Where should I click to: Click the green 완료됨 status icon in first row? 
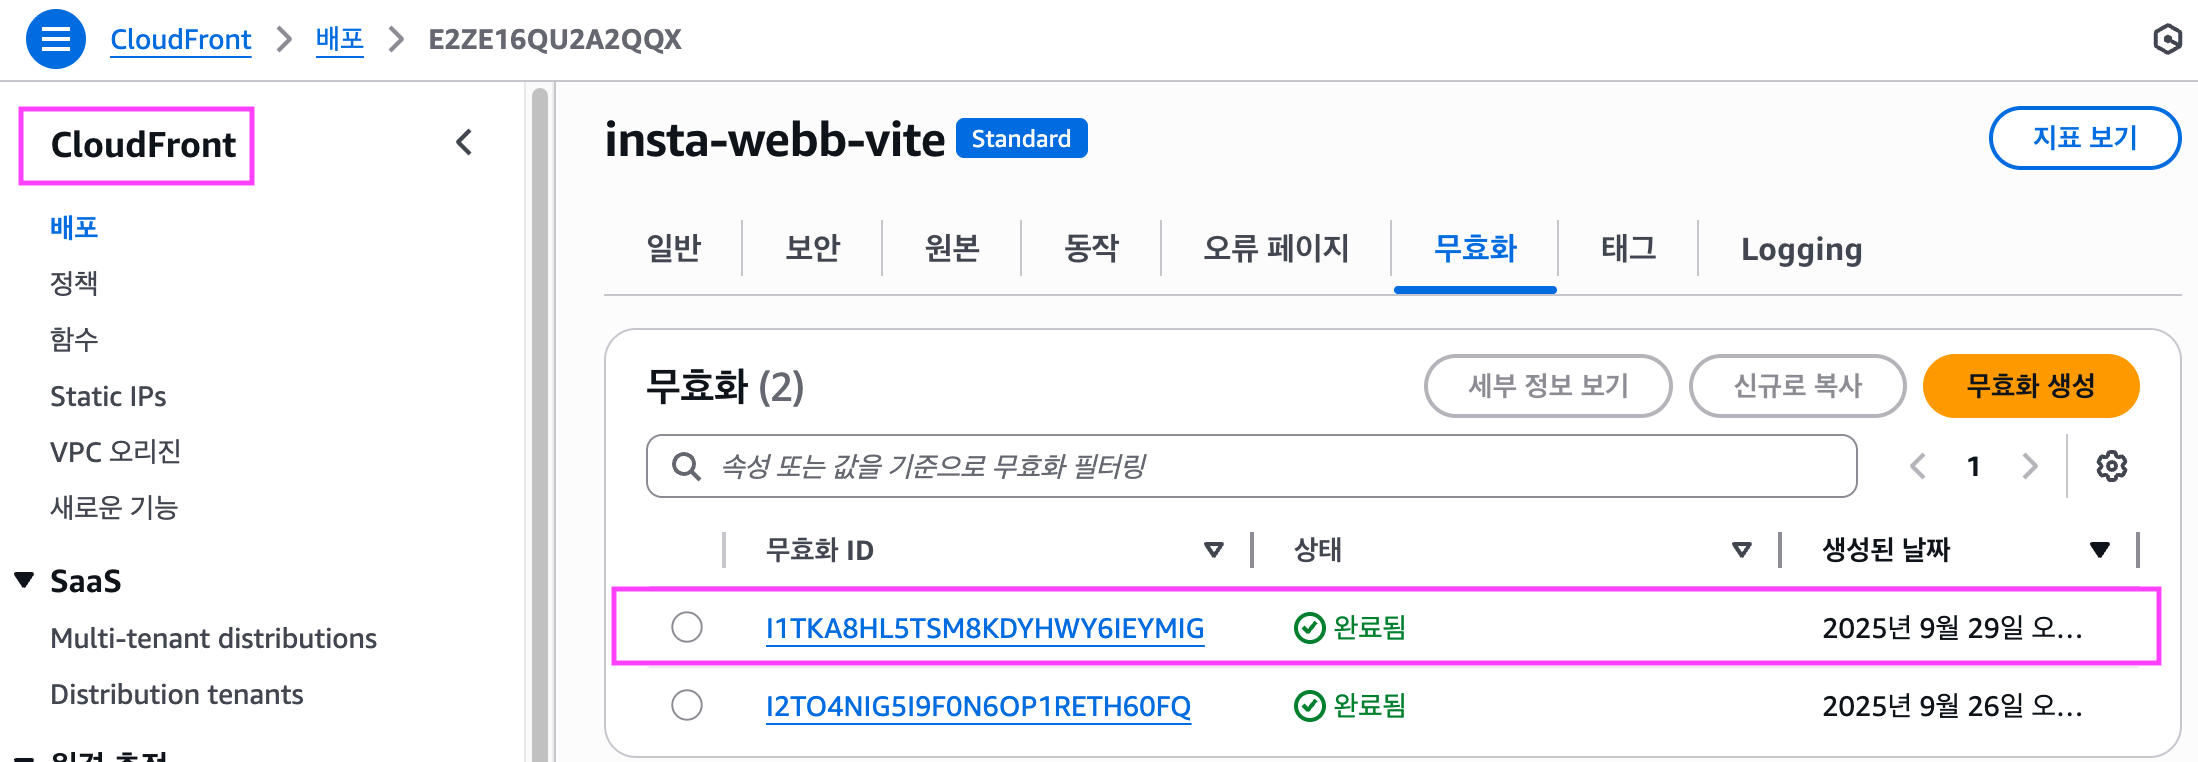1309,628
